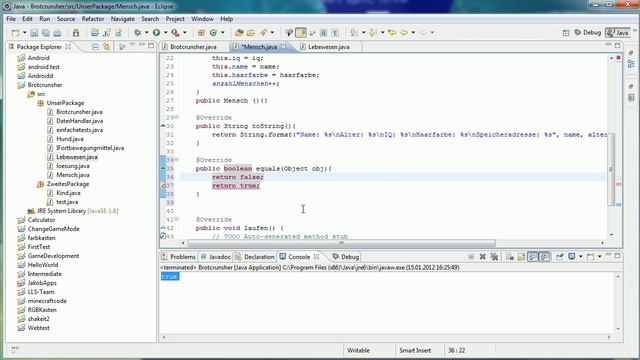This screenshot has width=640, height=360.
Task: Toggle Show Console on standard output
Action: point(533,257)
